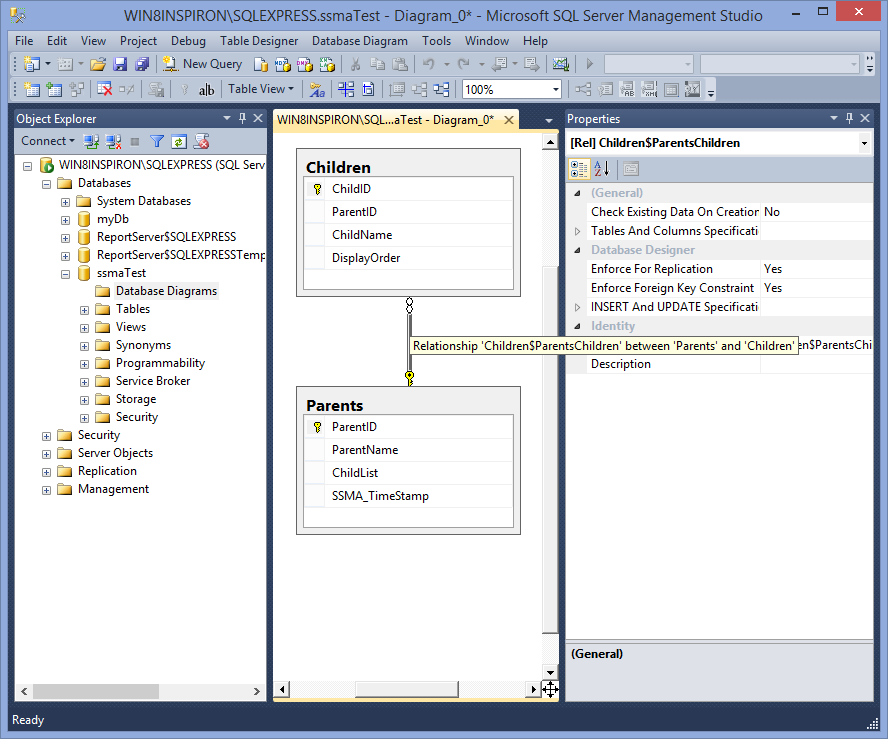Click Object Explorer horizontal scrollbar thumb

pyautogui.click(x=96, y=691)
